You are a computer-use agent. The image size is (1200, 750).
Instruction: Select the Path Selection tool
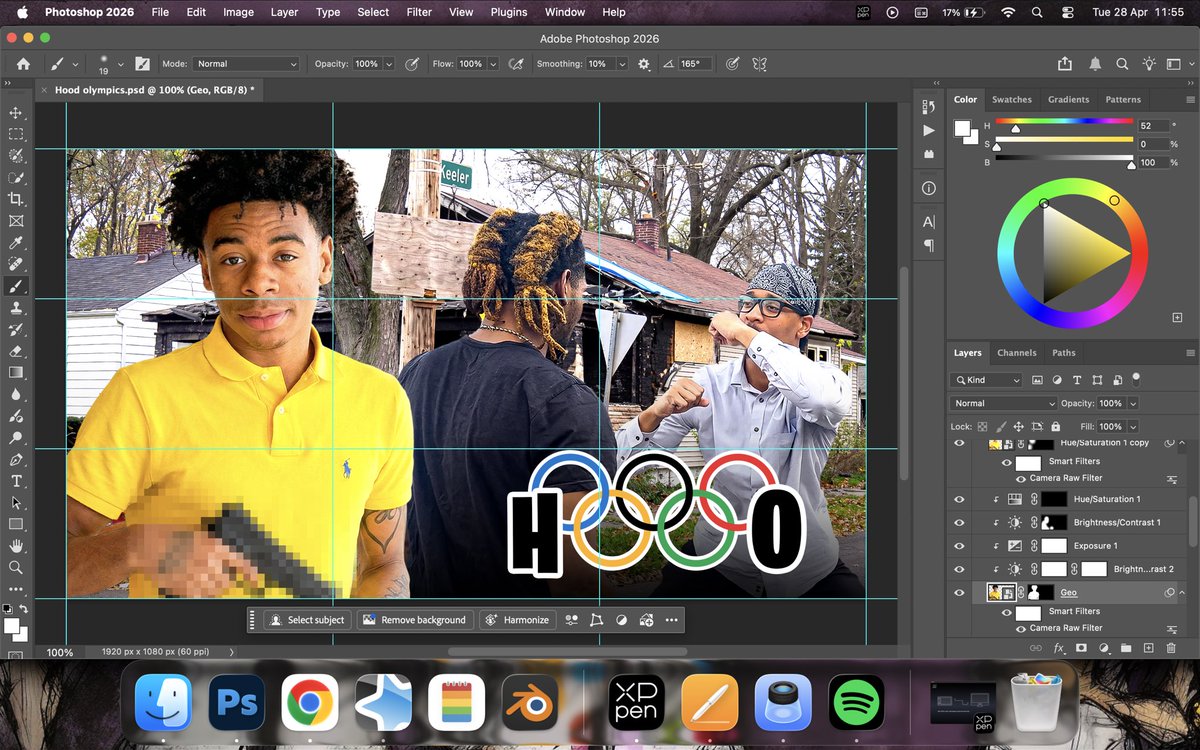(15, 503)
